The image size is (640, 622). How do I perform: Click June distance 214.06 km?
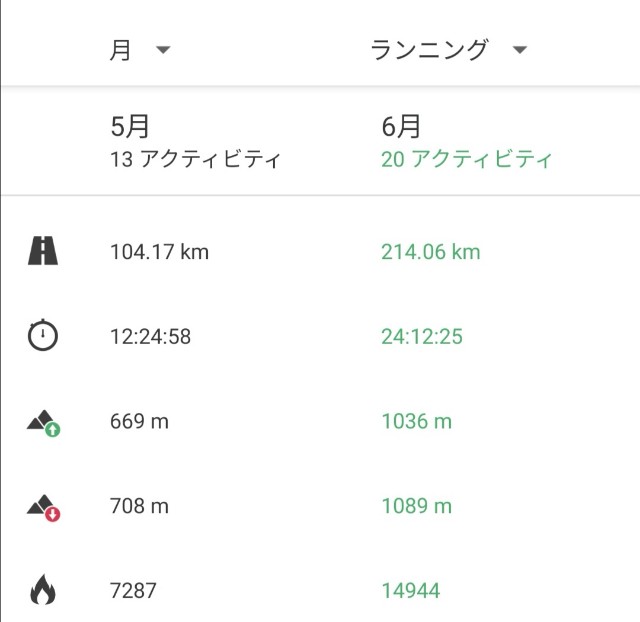coord(431,252)
